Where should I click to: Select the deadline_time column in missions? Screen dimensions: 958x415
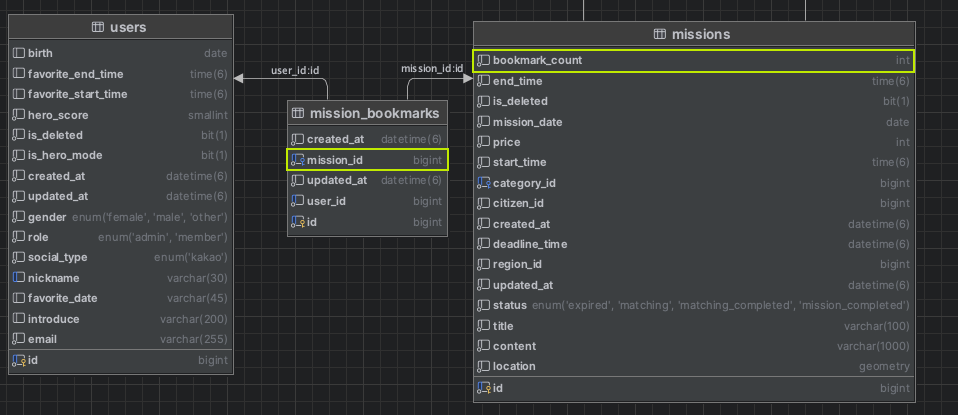(694, 244)
